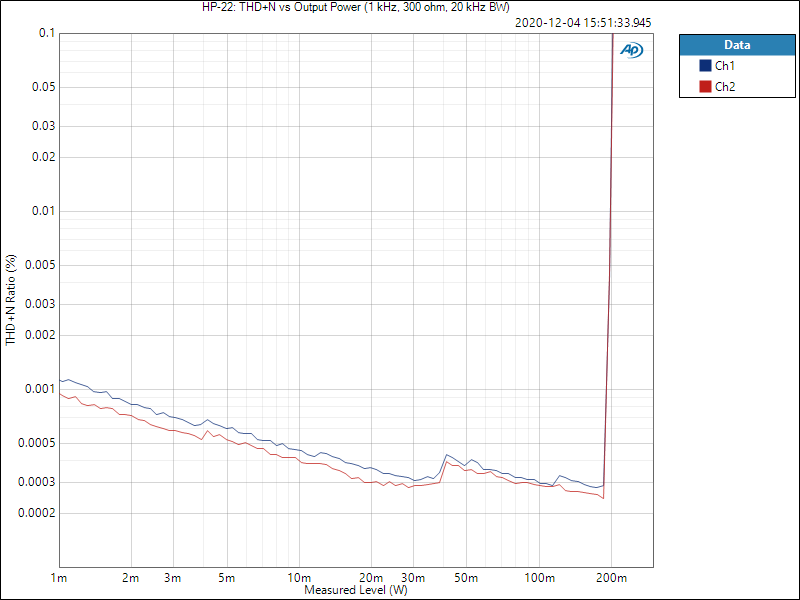Click the 2m x-axis tick label
The width and height of the screenshot is (800, 600).
(131, 578)
